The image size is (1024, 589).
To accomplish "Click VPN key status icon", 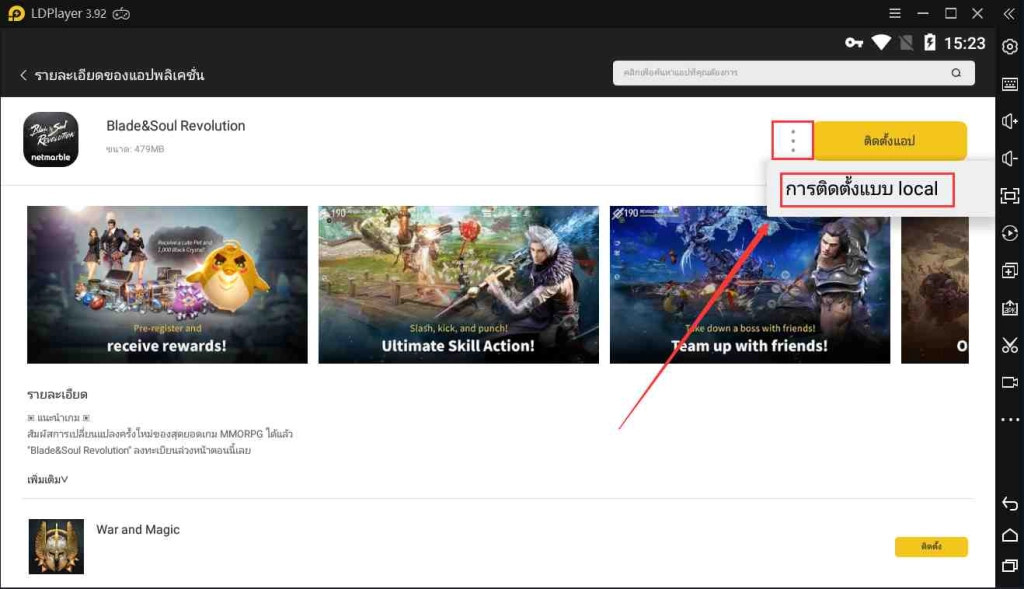I will tap(854, 43).
